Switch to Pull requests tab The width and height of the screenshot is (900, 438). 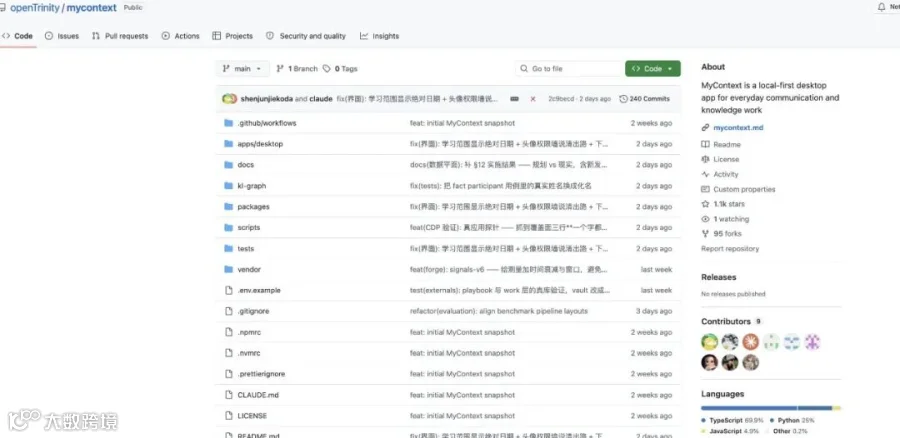tap(120, 36)
